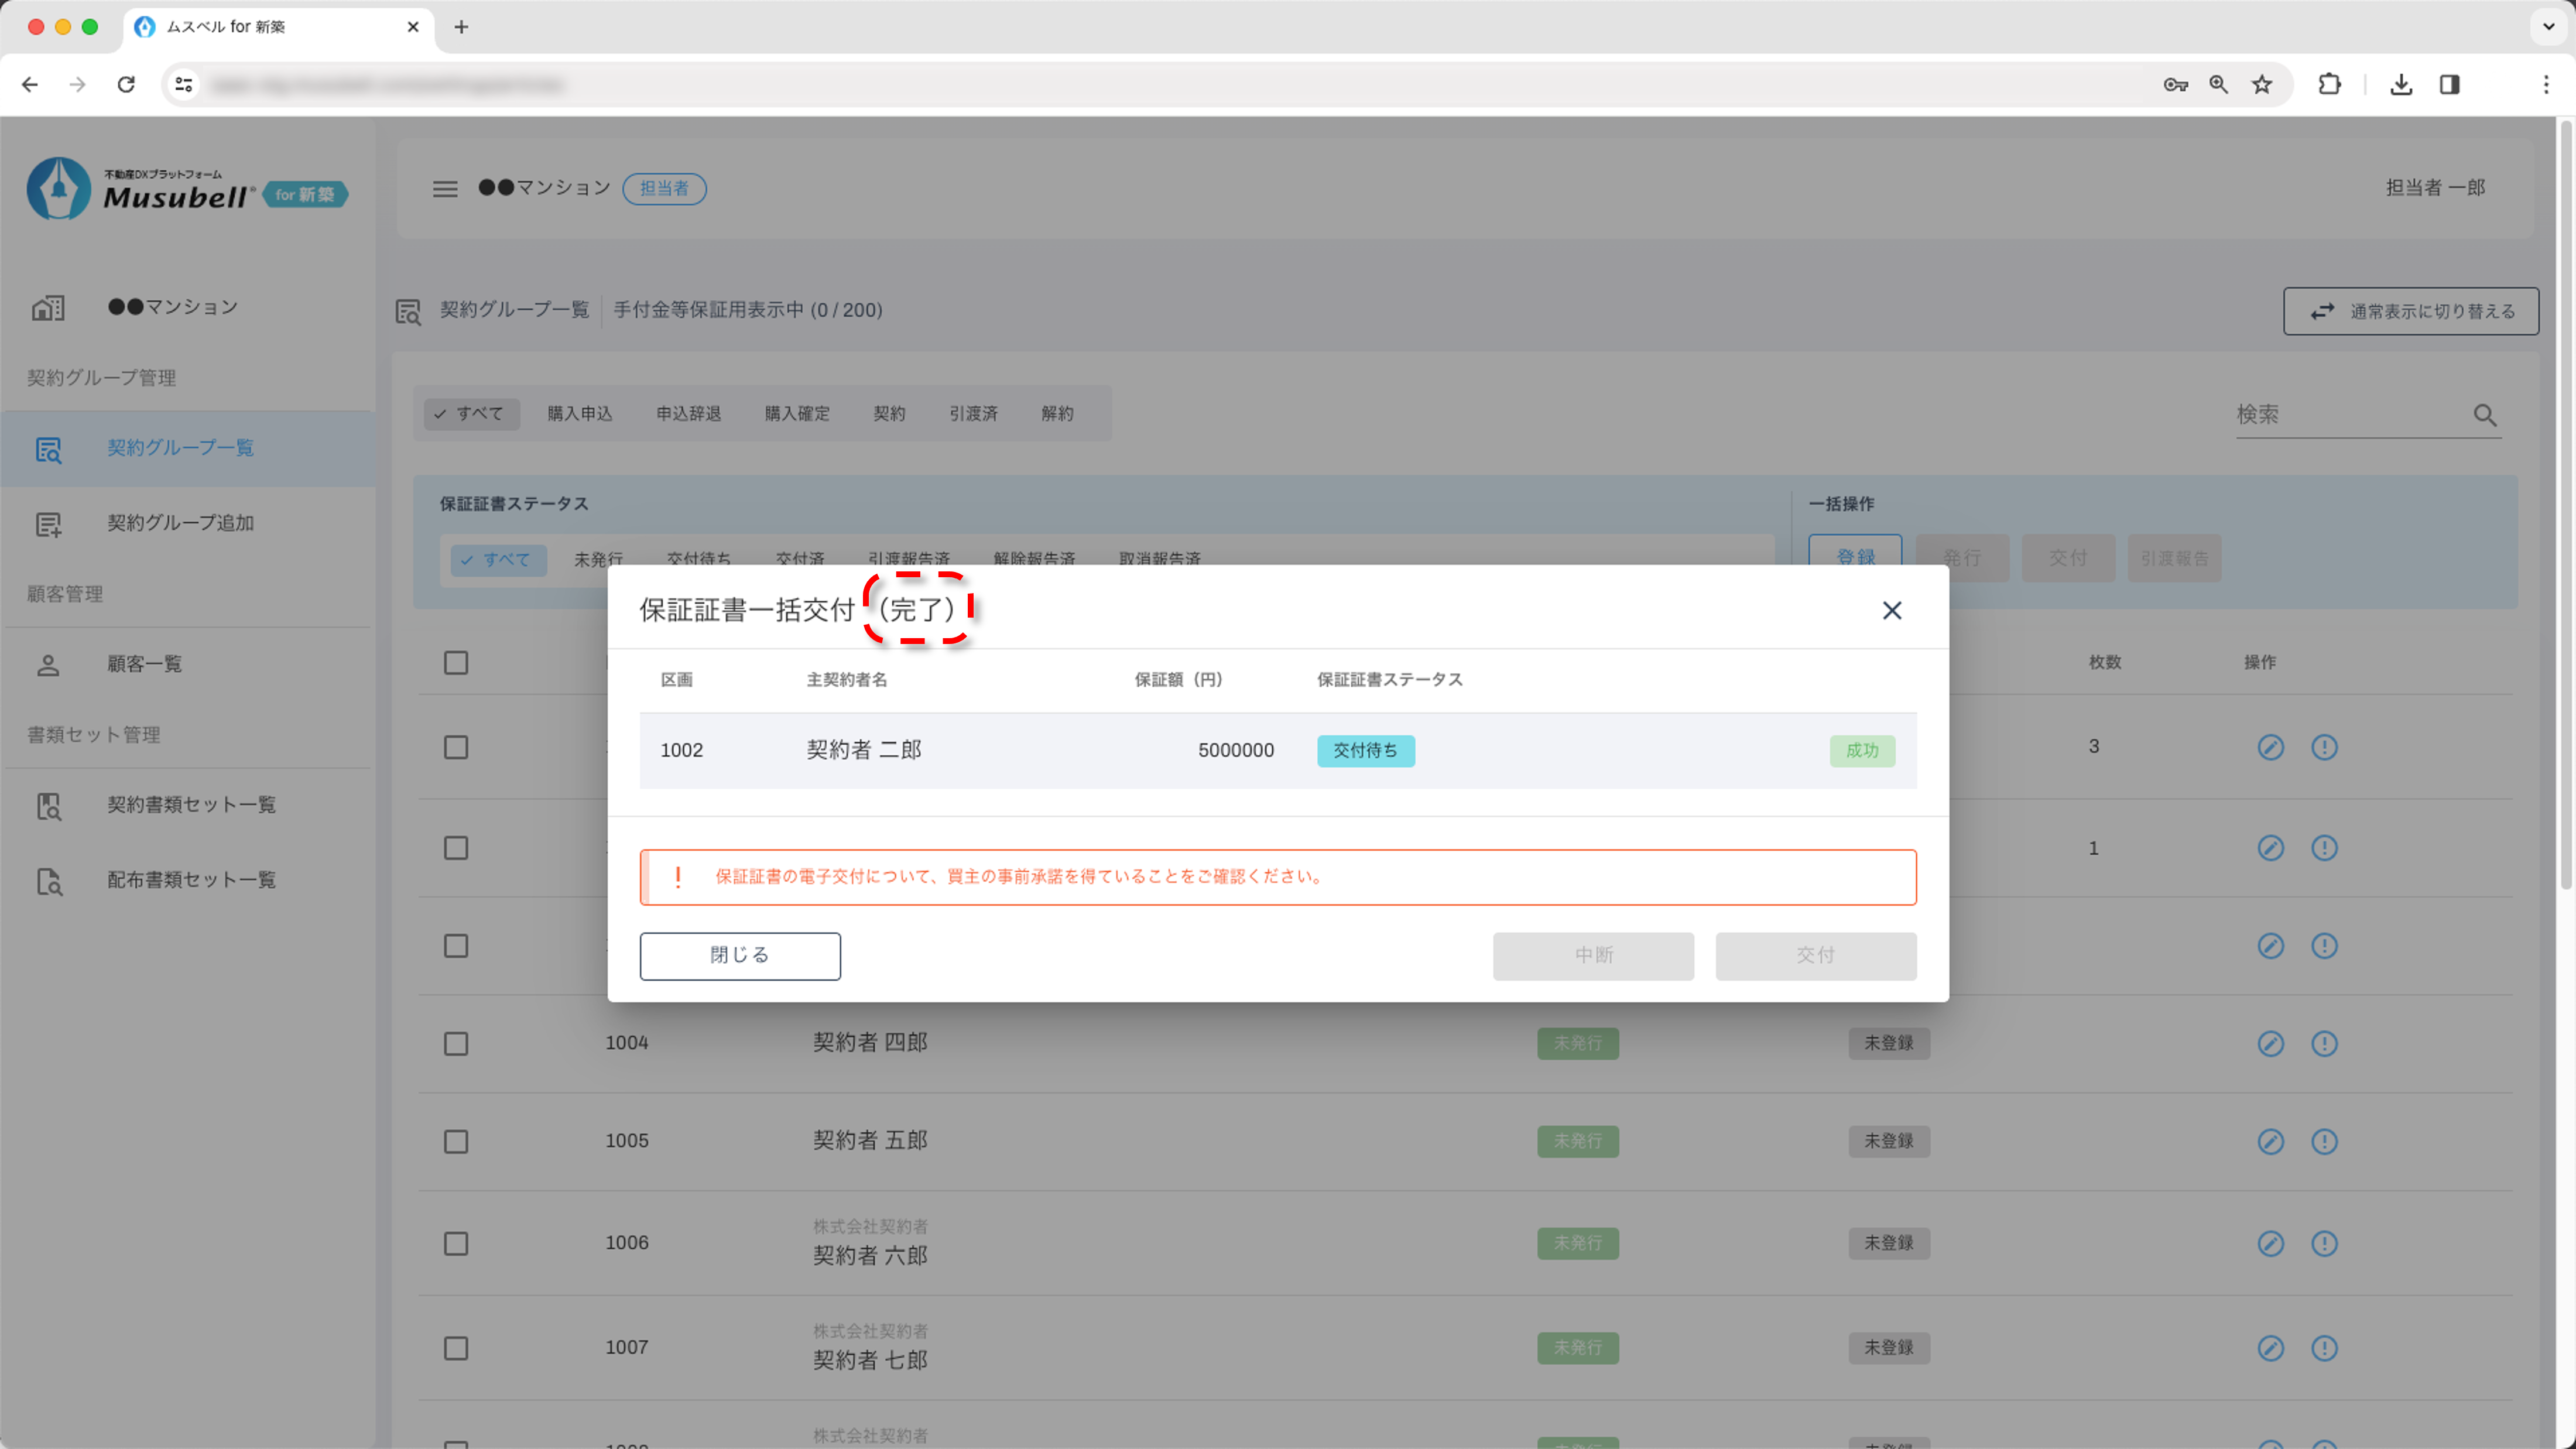Viewport: 2576px width, 1449px height.
Task: Open the hamburger menu next to ●●マンション
Action: point(445,188)
